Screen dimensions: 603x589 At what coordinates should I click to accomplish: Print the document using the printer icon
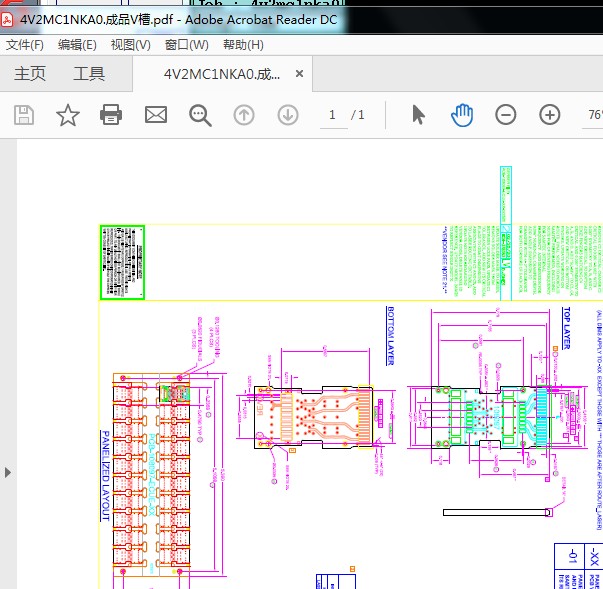[x=111, y=115]
